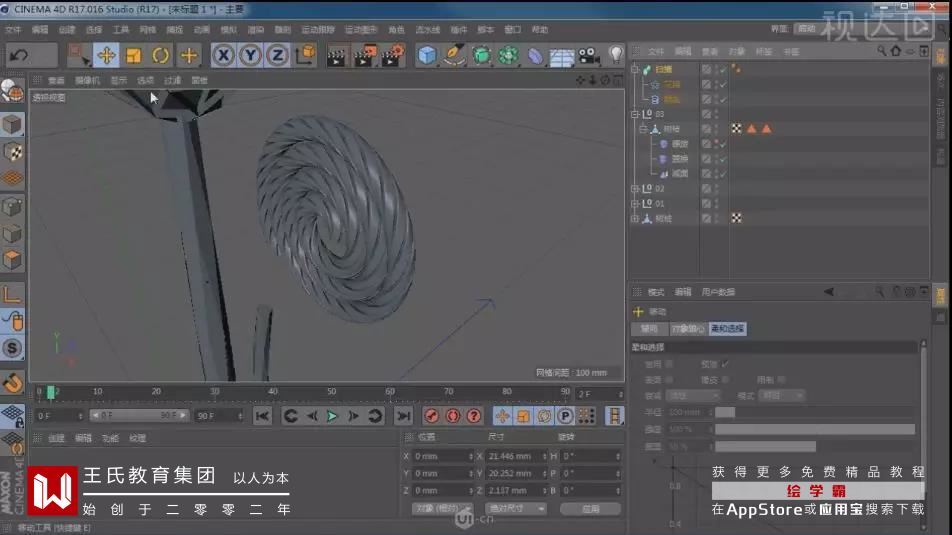Image resolution: width=952 pixels, height=535 pixels.
Task: Collapse the 03 null object
Action: 635,114
